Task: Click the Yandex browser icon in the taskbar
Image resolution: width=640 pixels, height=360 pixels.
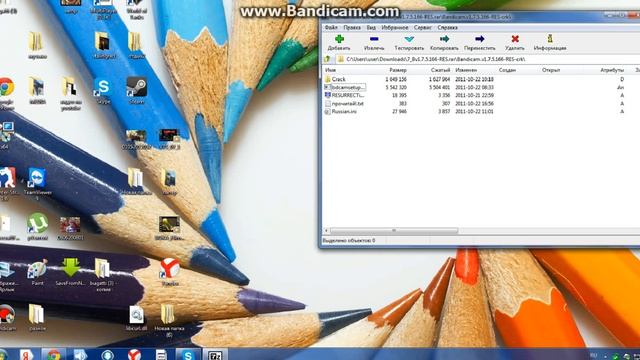Action: pyautogui.click(x=134, y=355)
